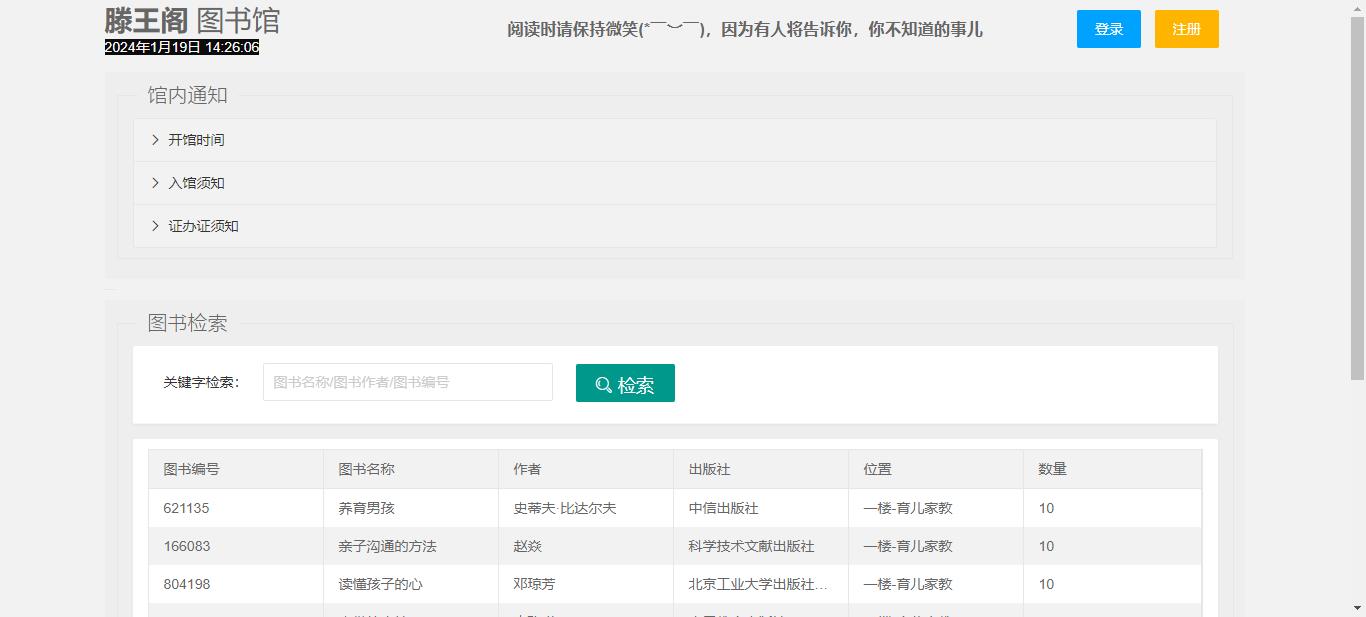Click quantity cell in 亲子沟通的方法 row

click(1113, 546)
